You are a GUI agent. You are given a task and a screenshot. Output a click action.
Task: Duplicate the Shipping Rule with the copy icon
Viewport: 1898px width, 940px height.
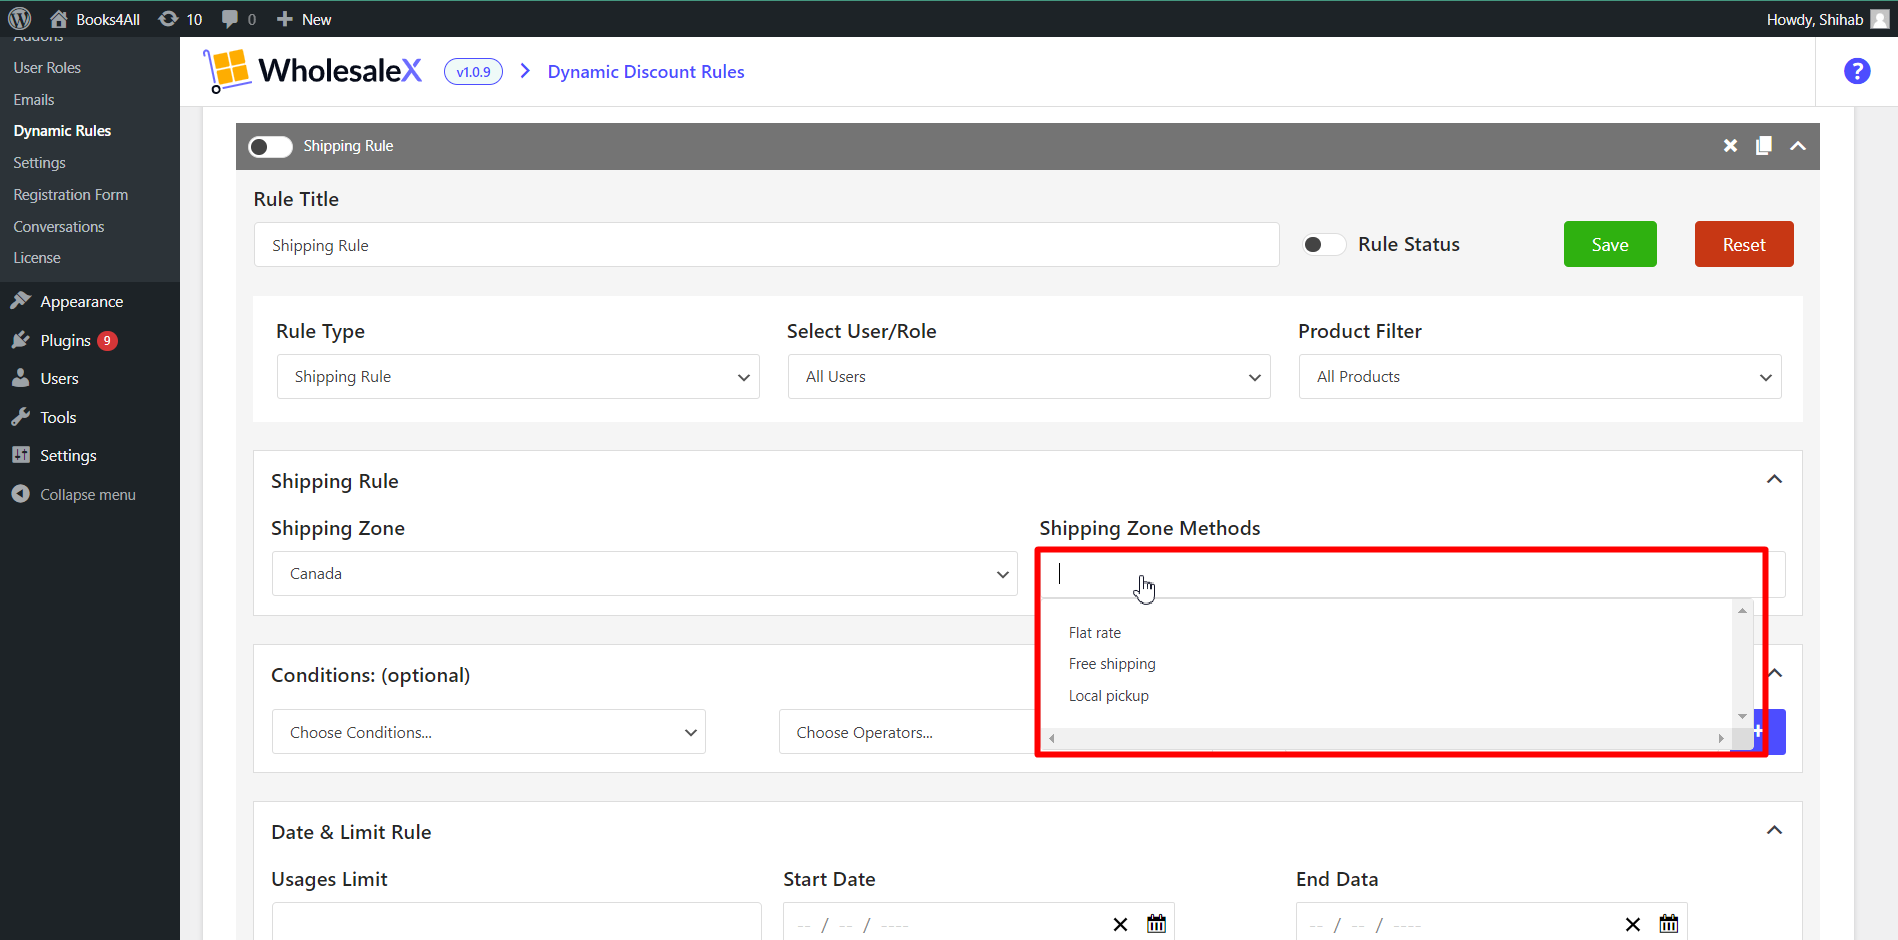tap(1764, 146)
